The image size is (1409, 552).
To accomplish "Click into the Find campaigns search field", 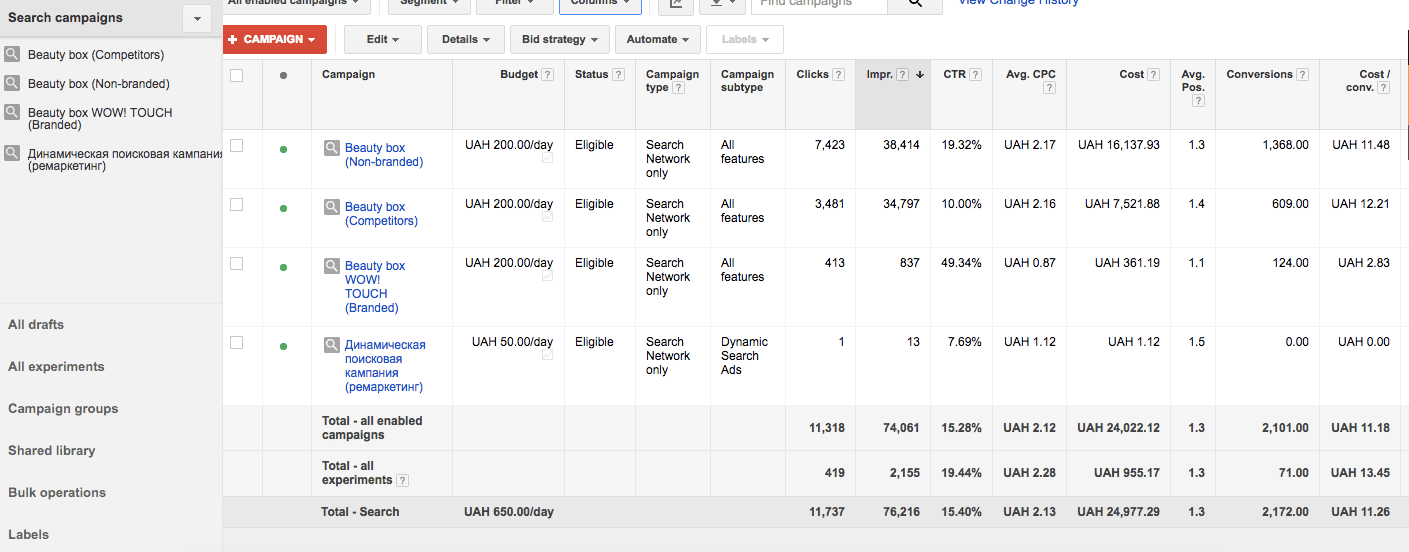I will [x=818, y=4].
